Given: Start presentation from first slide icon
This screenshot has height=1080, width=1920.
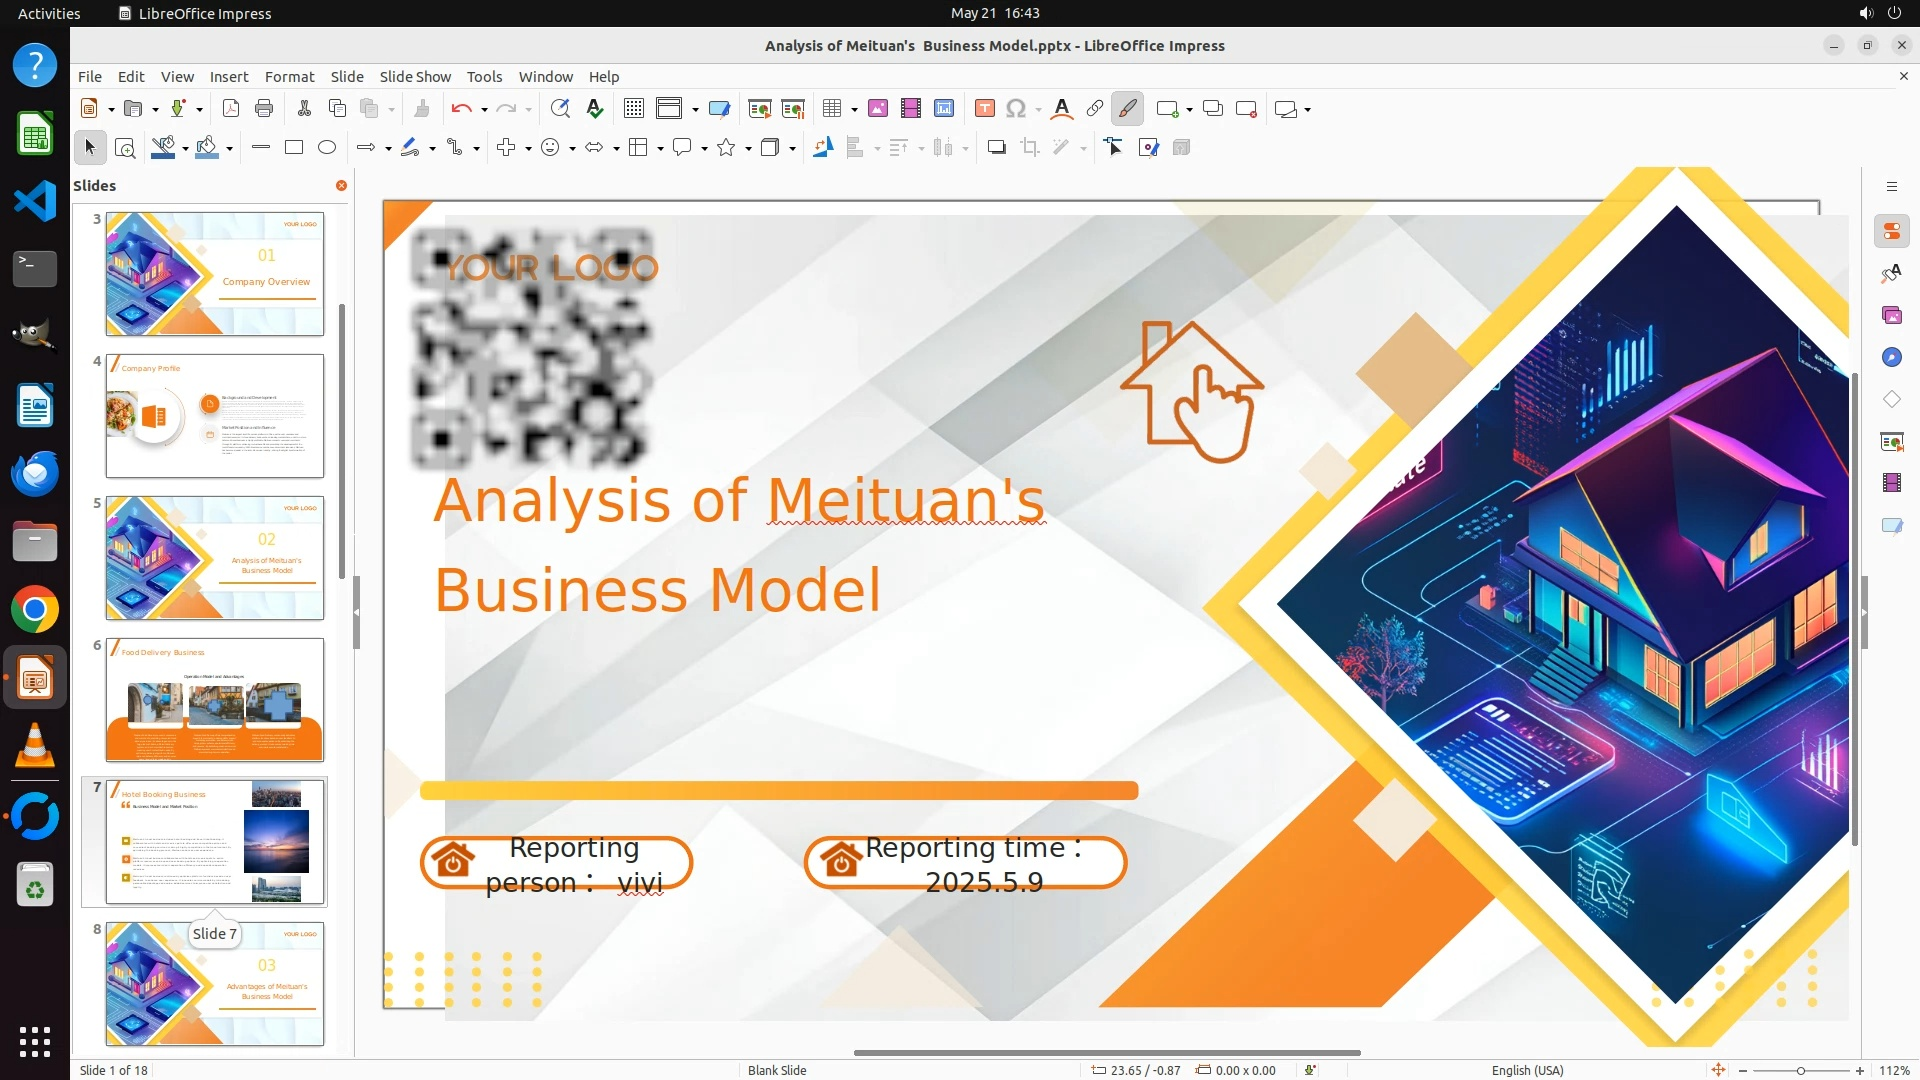Looking at the screenshot, I should tap(760, 109).
